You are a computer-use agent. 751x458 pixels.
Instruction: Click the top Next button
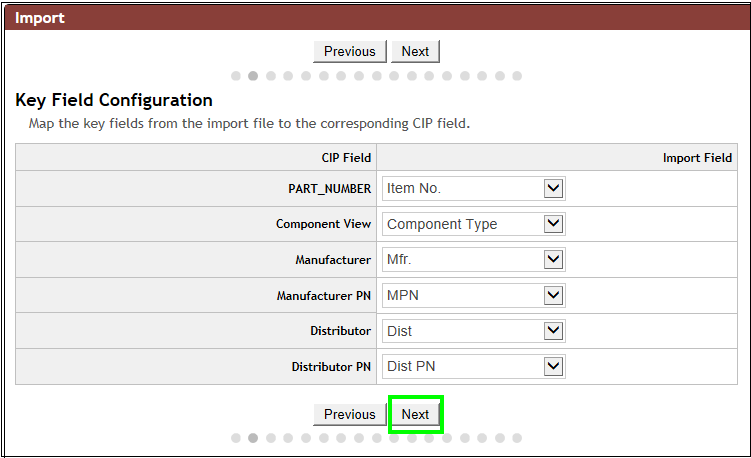point(415,52)
